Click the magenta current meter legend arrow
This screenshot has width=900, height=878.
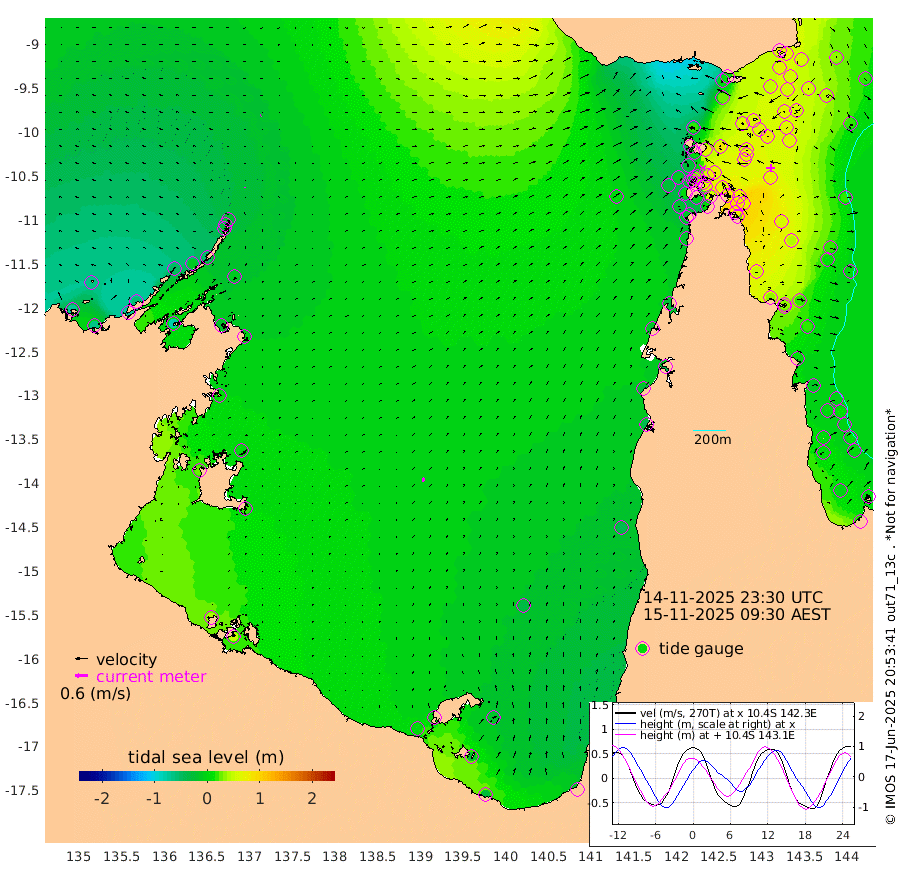pos(82,676)
